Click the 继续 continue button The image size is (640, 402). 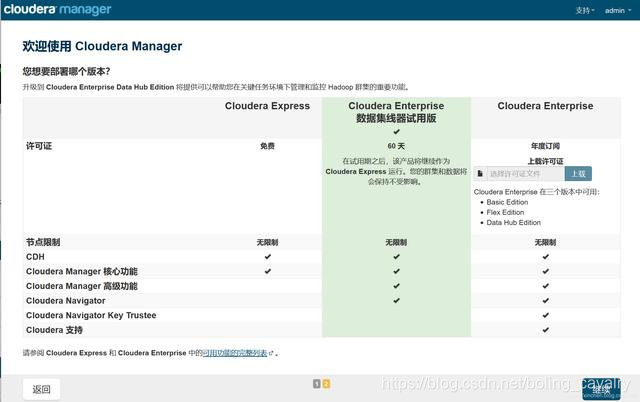pos(601,389)
